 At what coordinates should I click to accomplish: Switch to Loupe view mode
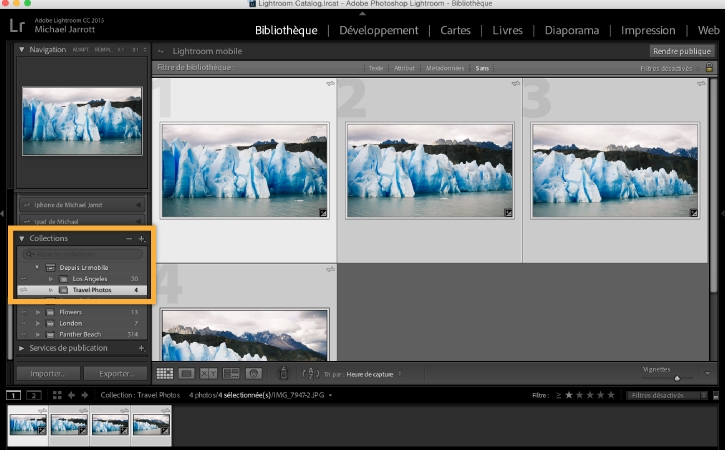pos(186,373)
